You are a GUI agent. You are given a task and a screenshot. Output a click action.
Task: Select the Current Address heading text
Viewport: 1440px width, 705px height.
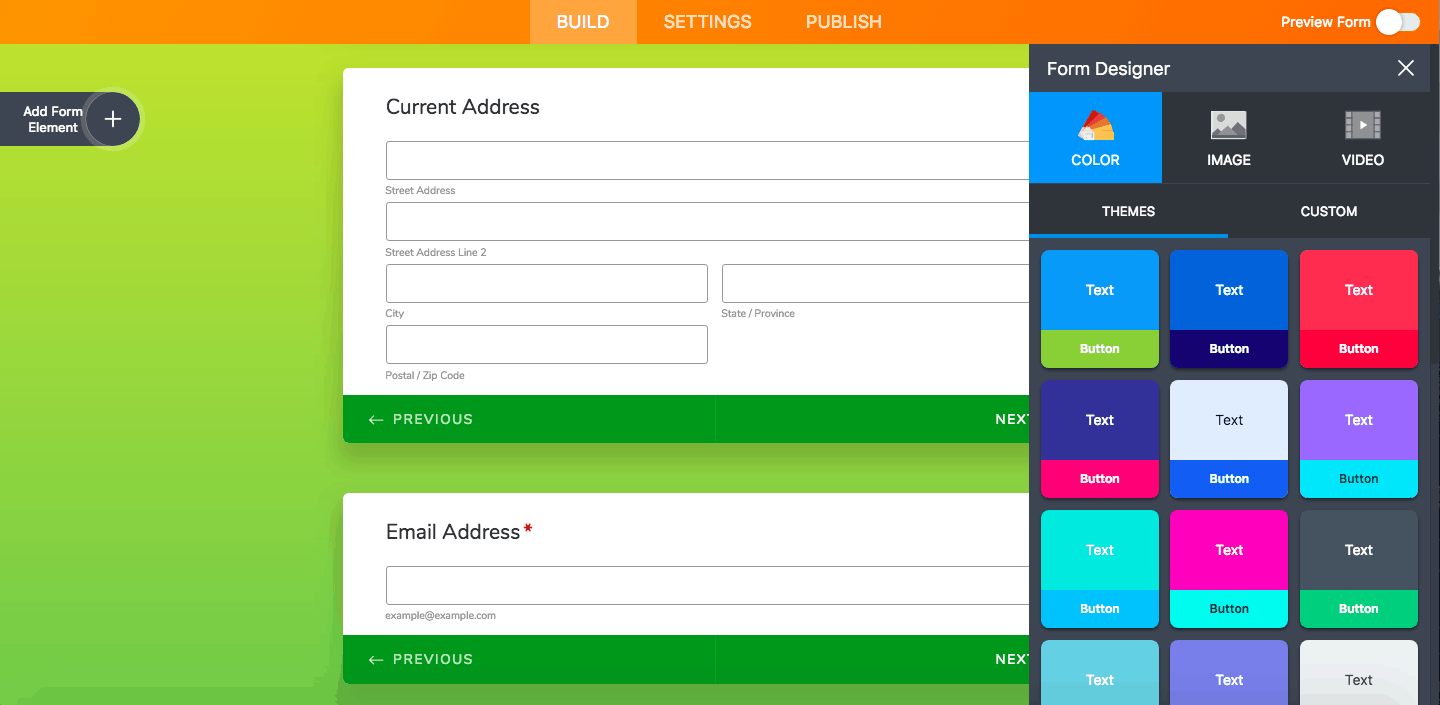pyautogui.click(x=463, y=107)
